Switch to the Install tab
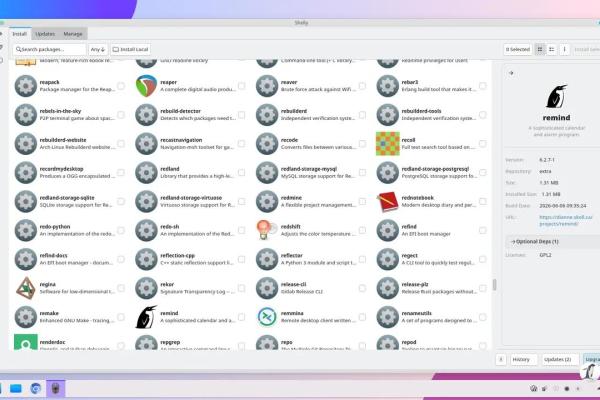600x400 pixels. [x=20, y=34]
